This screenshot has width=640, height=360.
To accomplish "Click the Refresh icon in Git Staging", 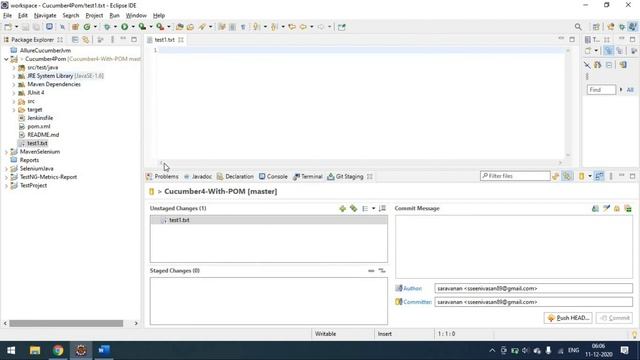I will 556,176.
